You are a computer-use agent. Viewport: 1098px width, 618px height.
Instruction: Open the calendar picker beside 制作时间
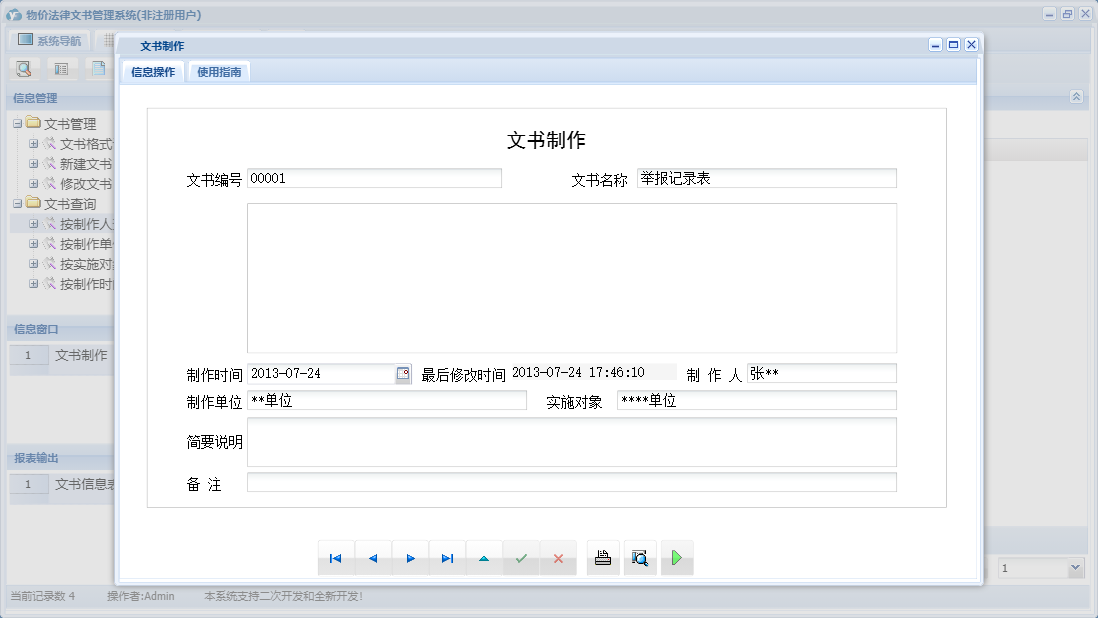(403, 373)
